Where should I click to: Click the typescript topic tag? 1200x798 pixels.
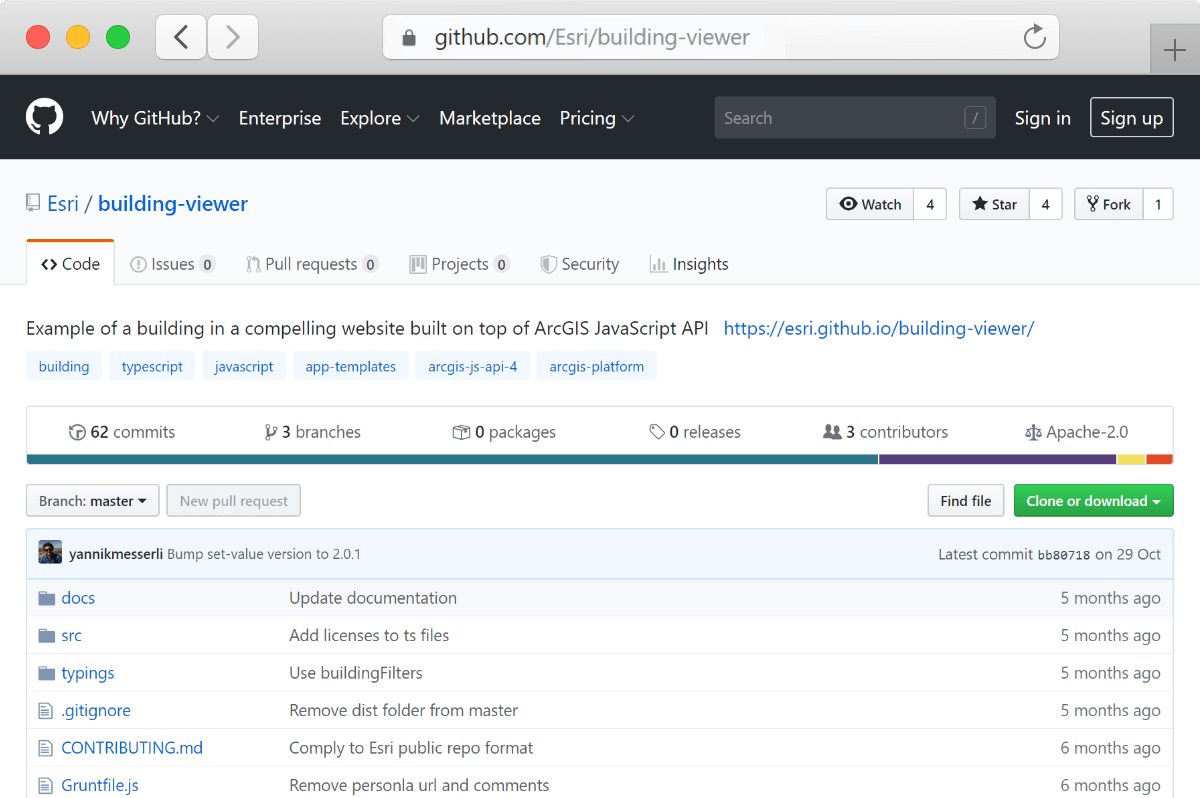tap(152, 366)
